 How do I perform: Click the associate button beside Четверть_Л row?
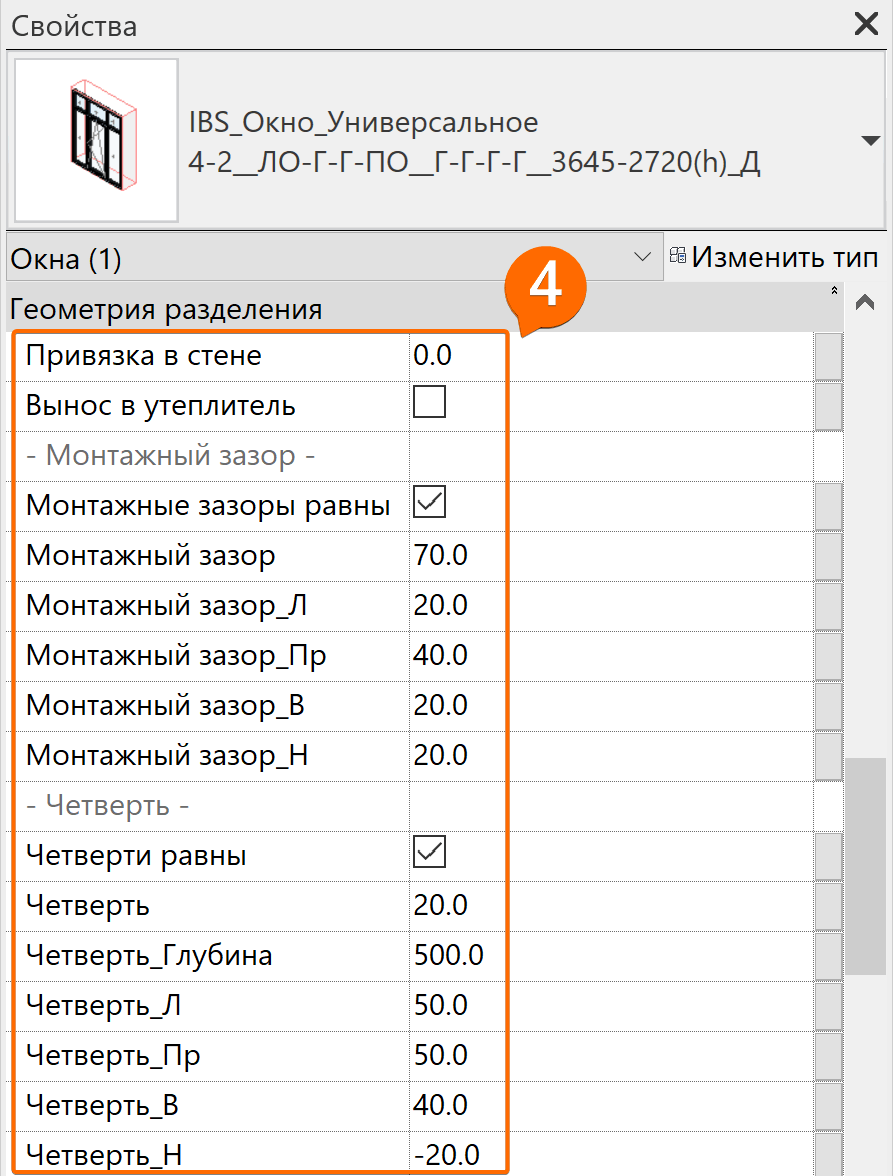[x=829, y=1006]
